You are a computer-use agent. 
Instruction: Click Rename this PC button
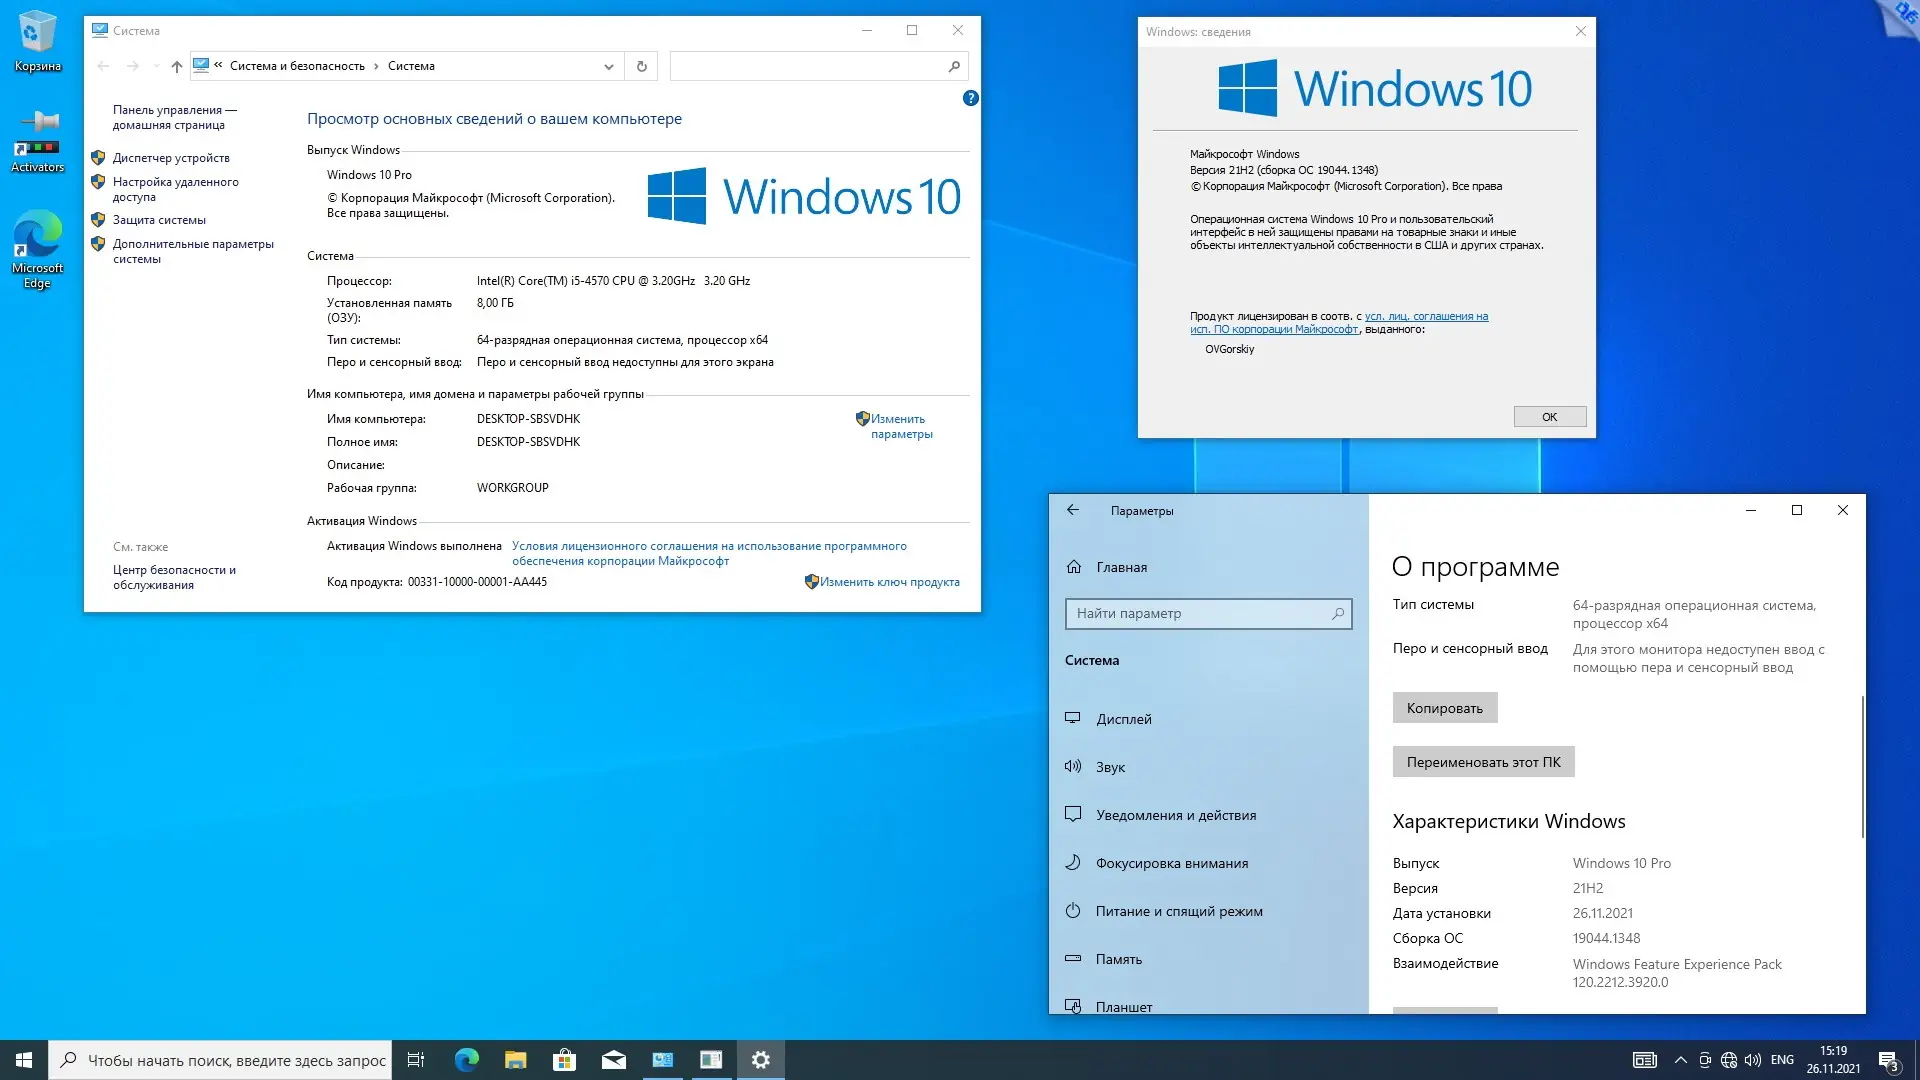coord(1483,762)
